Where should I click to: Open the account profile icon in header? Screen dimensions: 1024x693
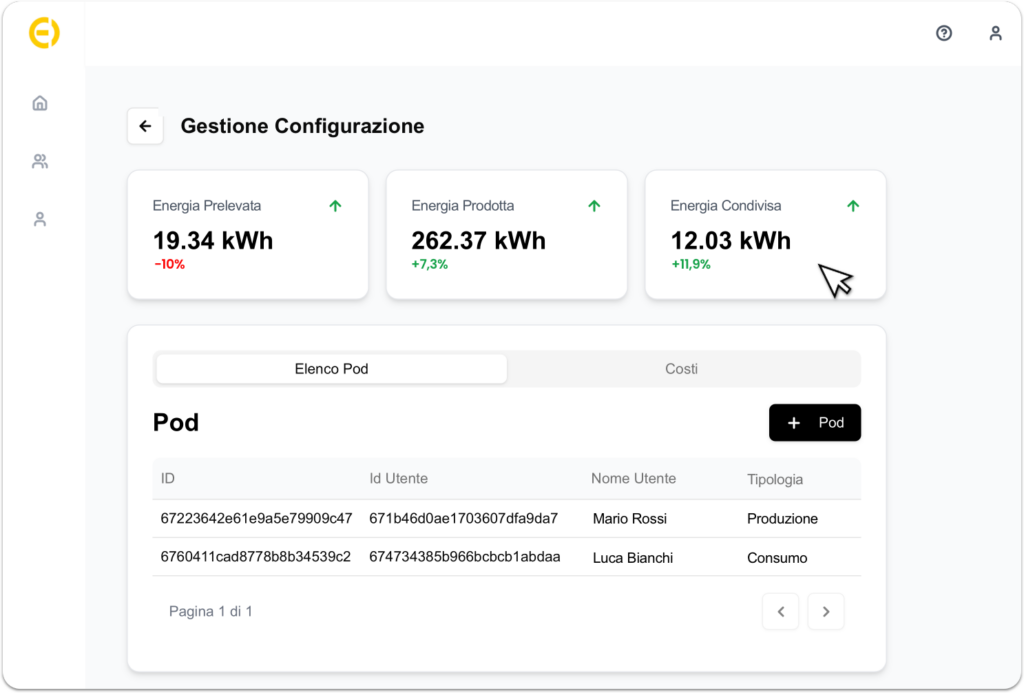[x=995, y=33]
